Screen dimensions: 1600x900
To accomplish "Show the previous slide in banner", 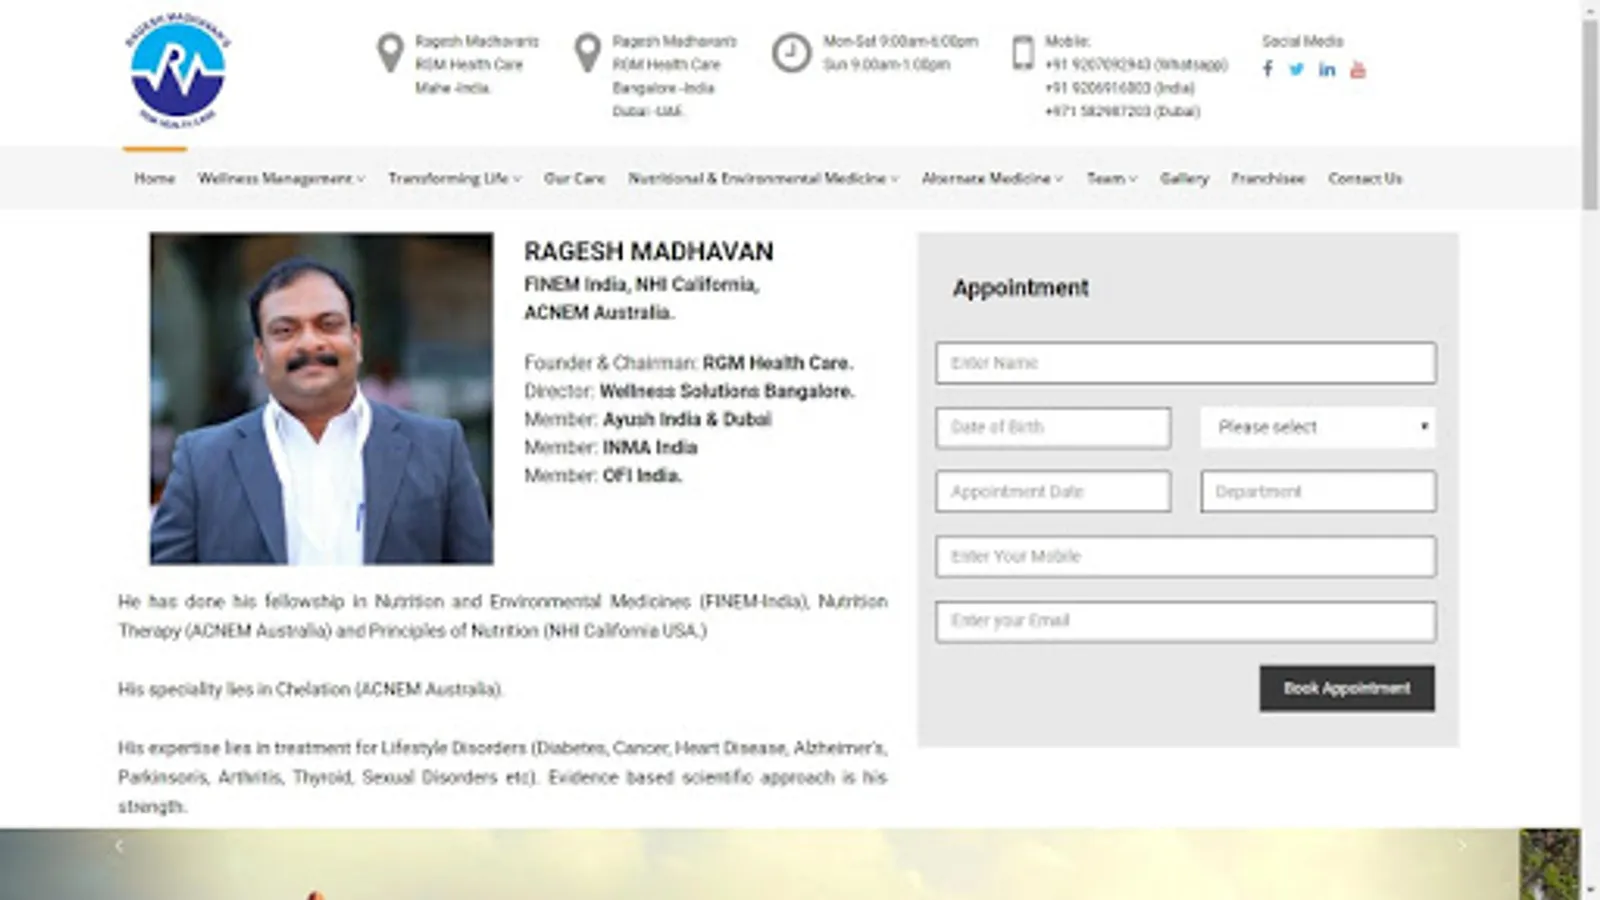I will tap(119, 846).
